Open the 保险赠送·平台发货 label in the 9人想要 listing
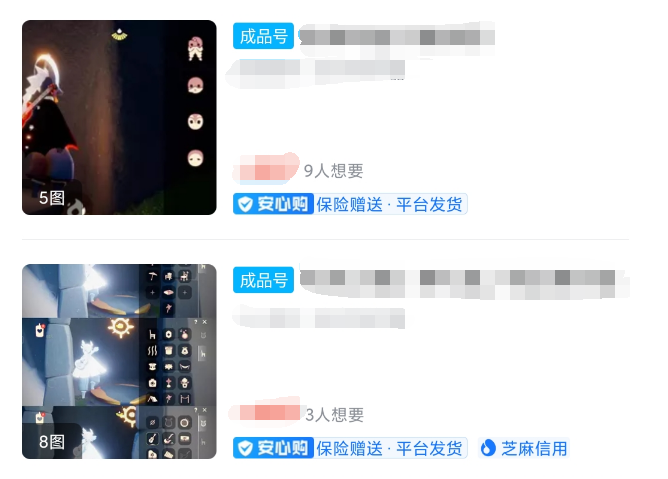 [x=389, y=205]
